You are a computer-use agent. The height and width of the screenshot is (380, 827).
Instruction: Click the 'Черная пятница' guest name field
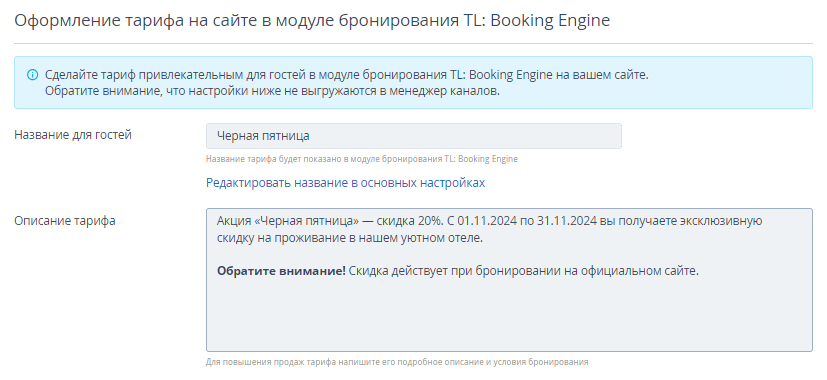pos(414,136)
